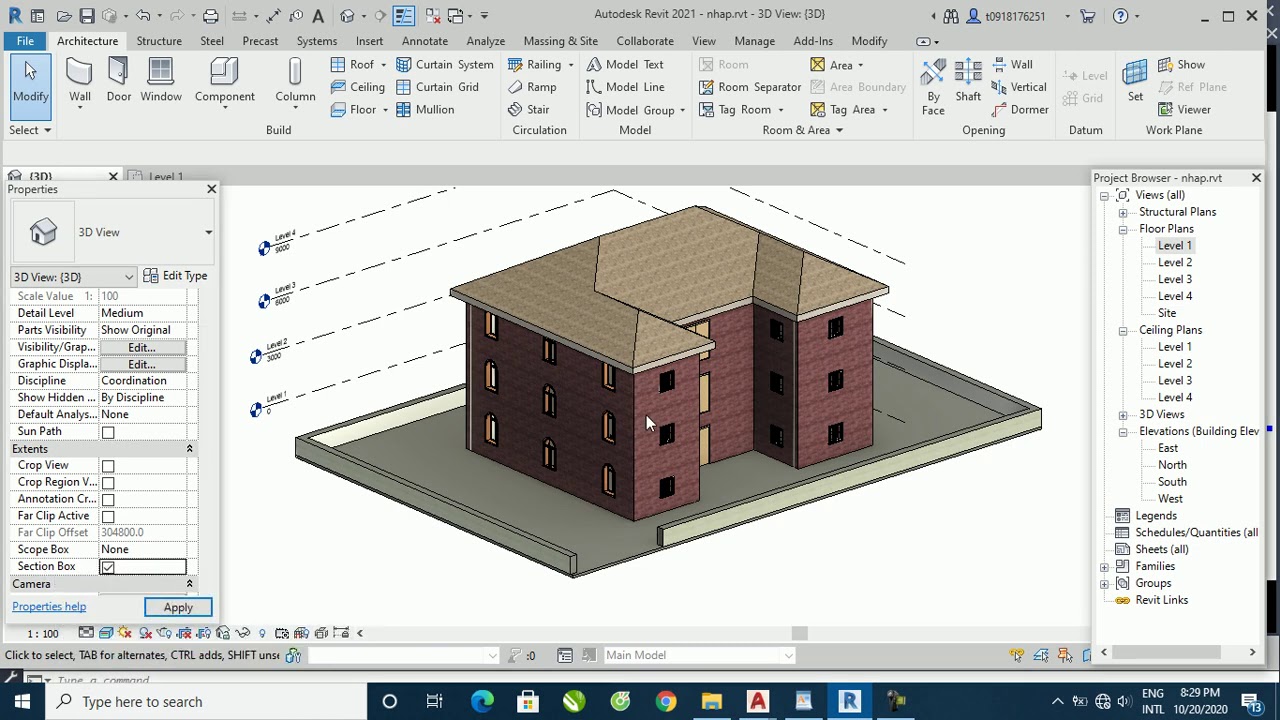Select the Roof tool
1280x720 pixels.
pyautogui.click(x=352, y=64)
